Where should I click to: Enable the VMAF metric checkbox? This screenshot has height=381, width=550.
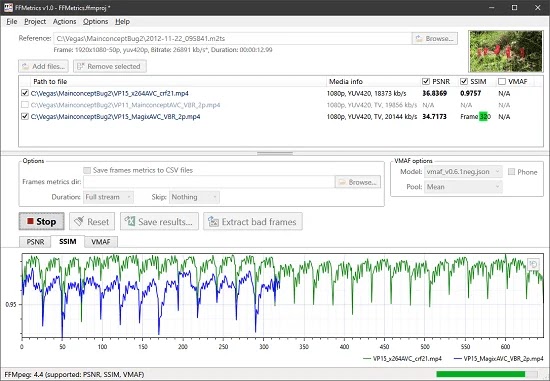click(x=502, y=81)
